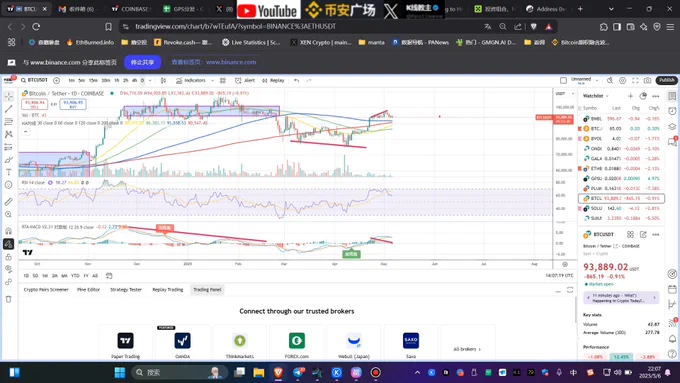Open the Alerts clock panel icon

[x=672, y=111]
